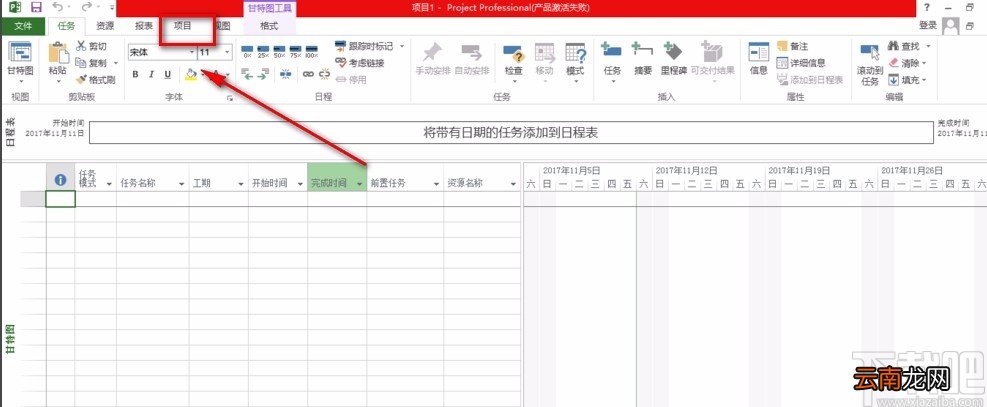Click 跟踪时标记 button
The image size is (987, 407).
click(364, 46)
